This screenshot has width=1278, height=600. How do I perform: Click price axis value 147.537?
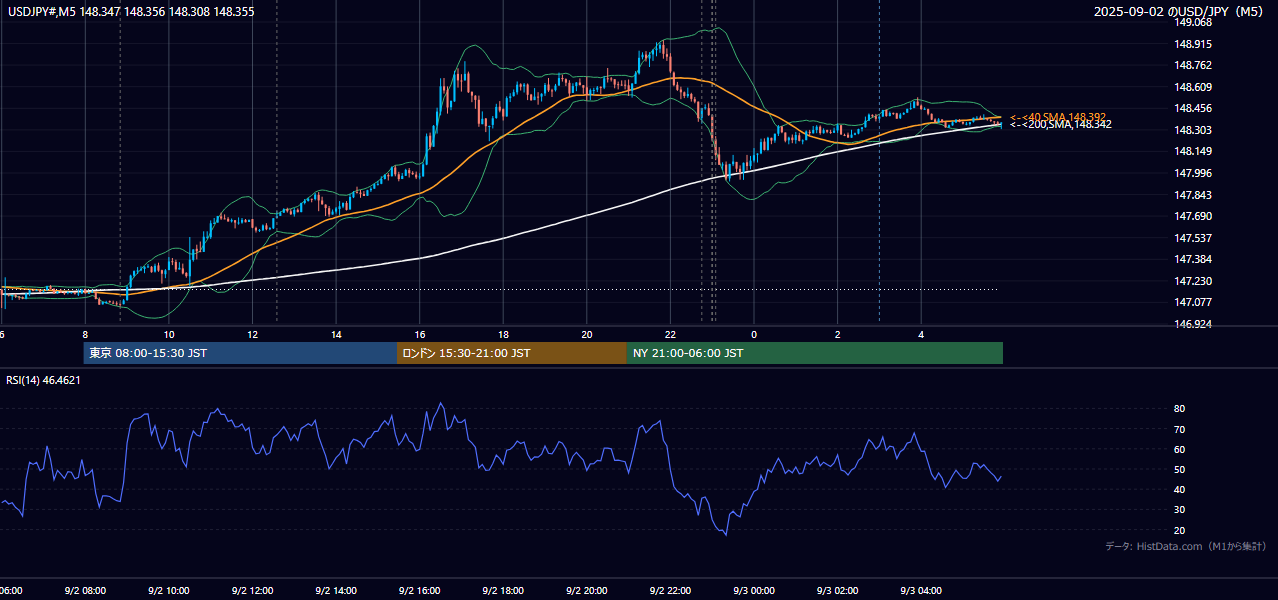1193,238
